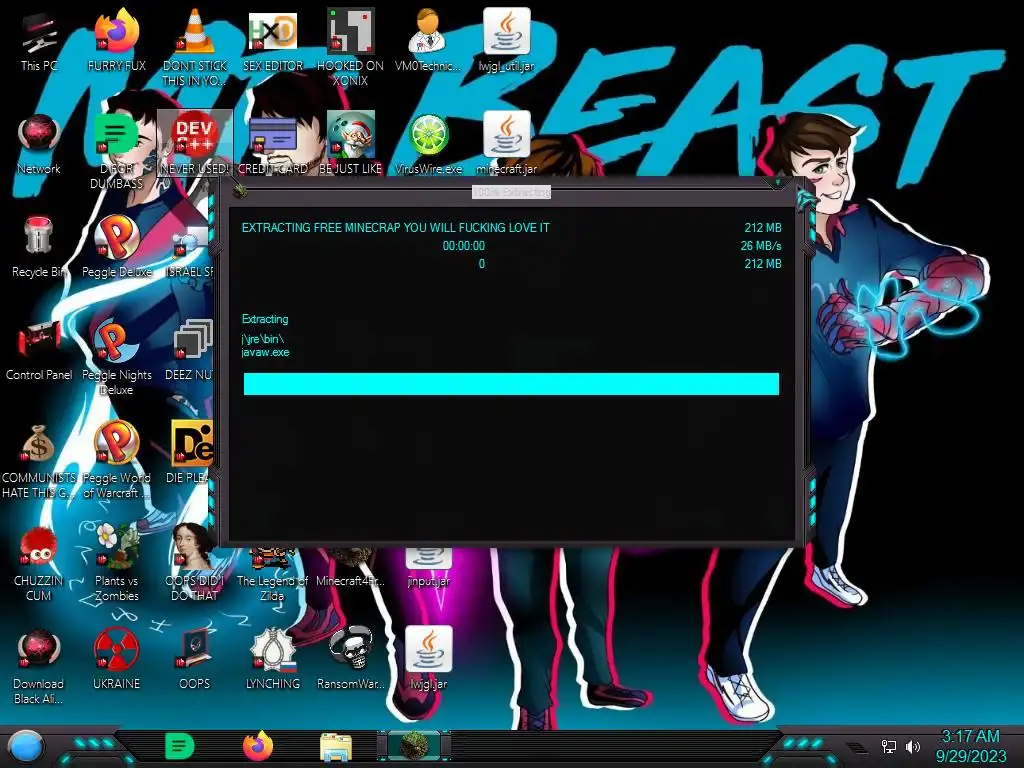Open the Control Panel desktop icon
1024x768 pixels.
[39, 351]
